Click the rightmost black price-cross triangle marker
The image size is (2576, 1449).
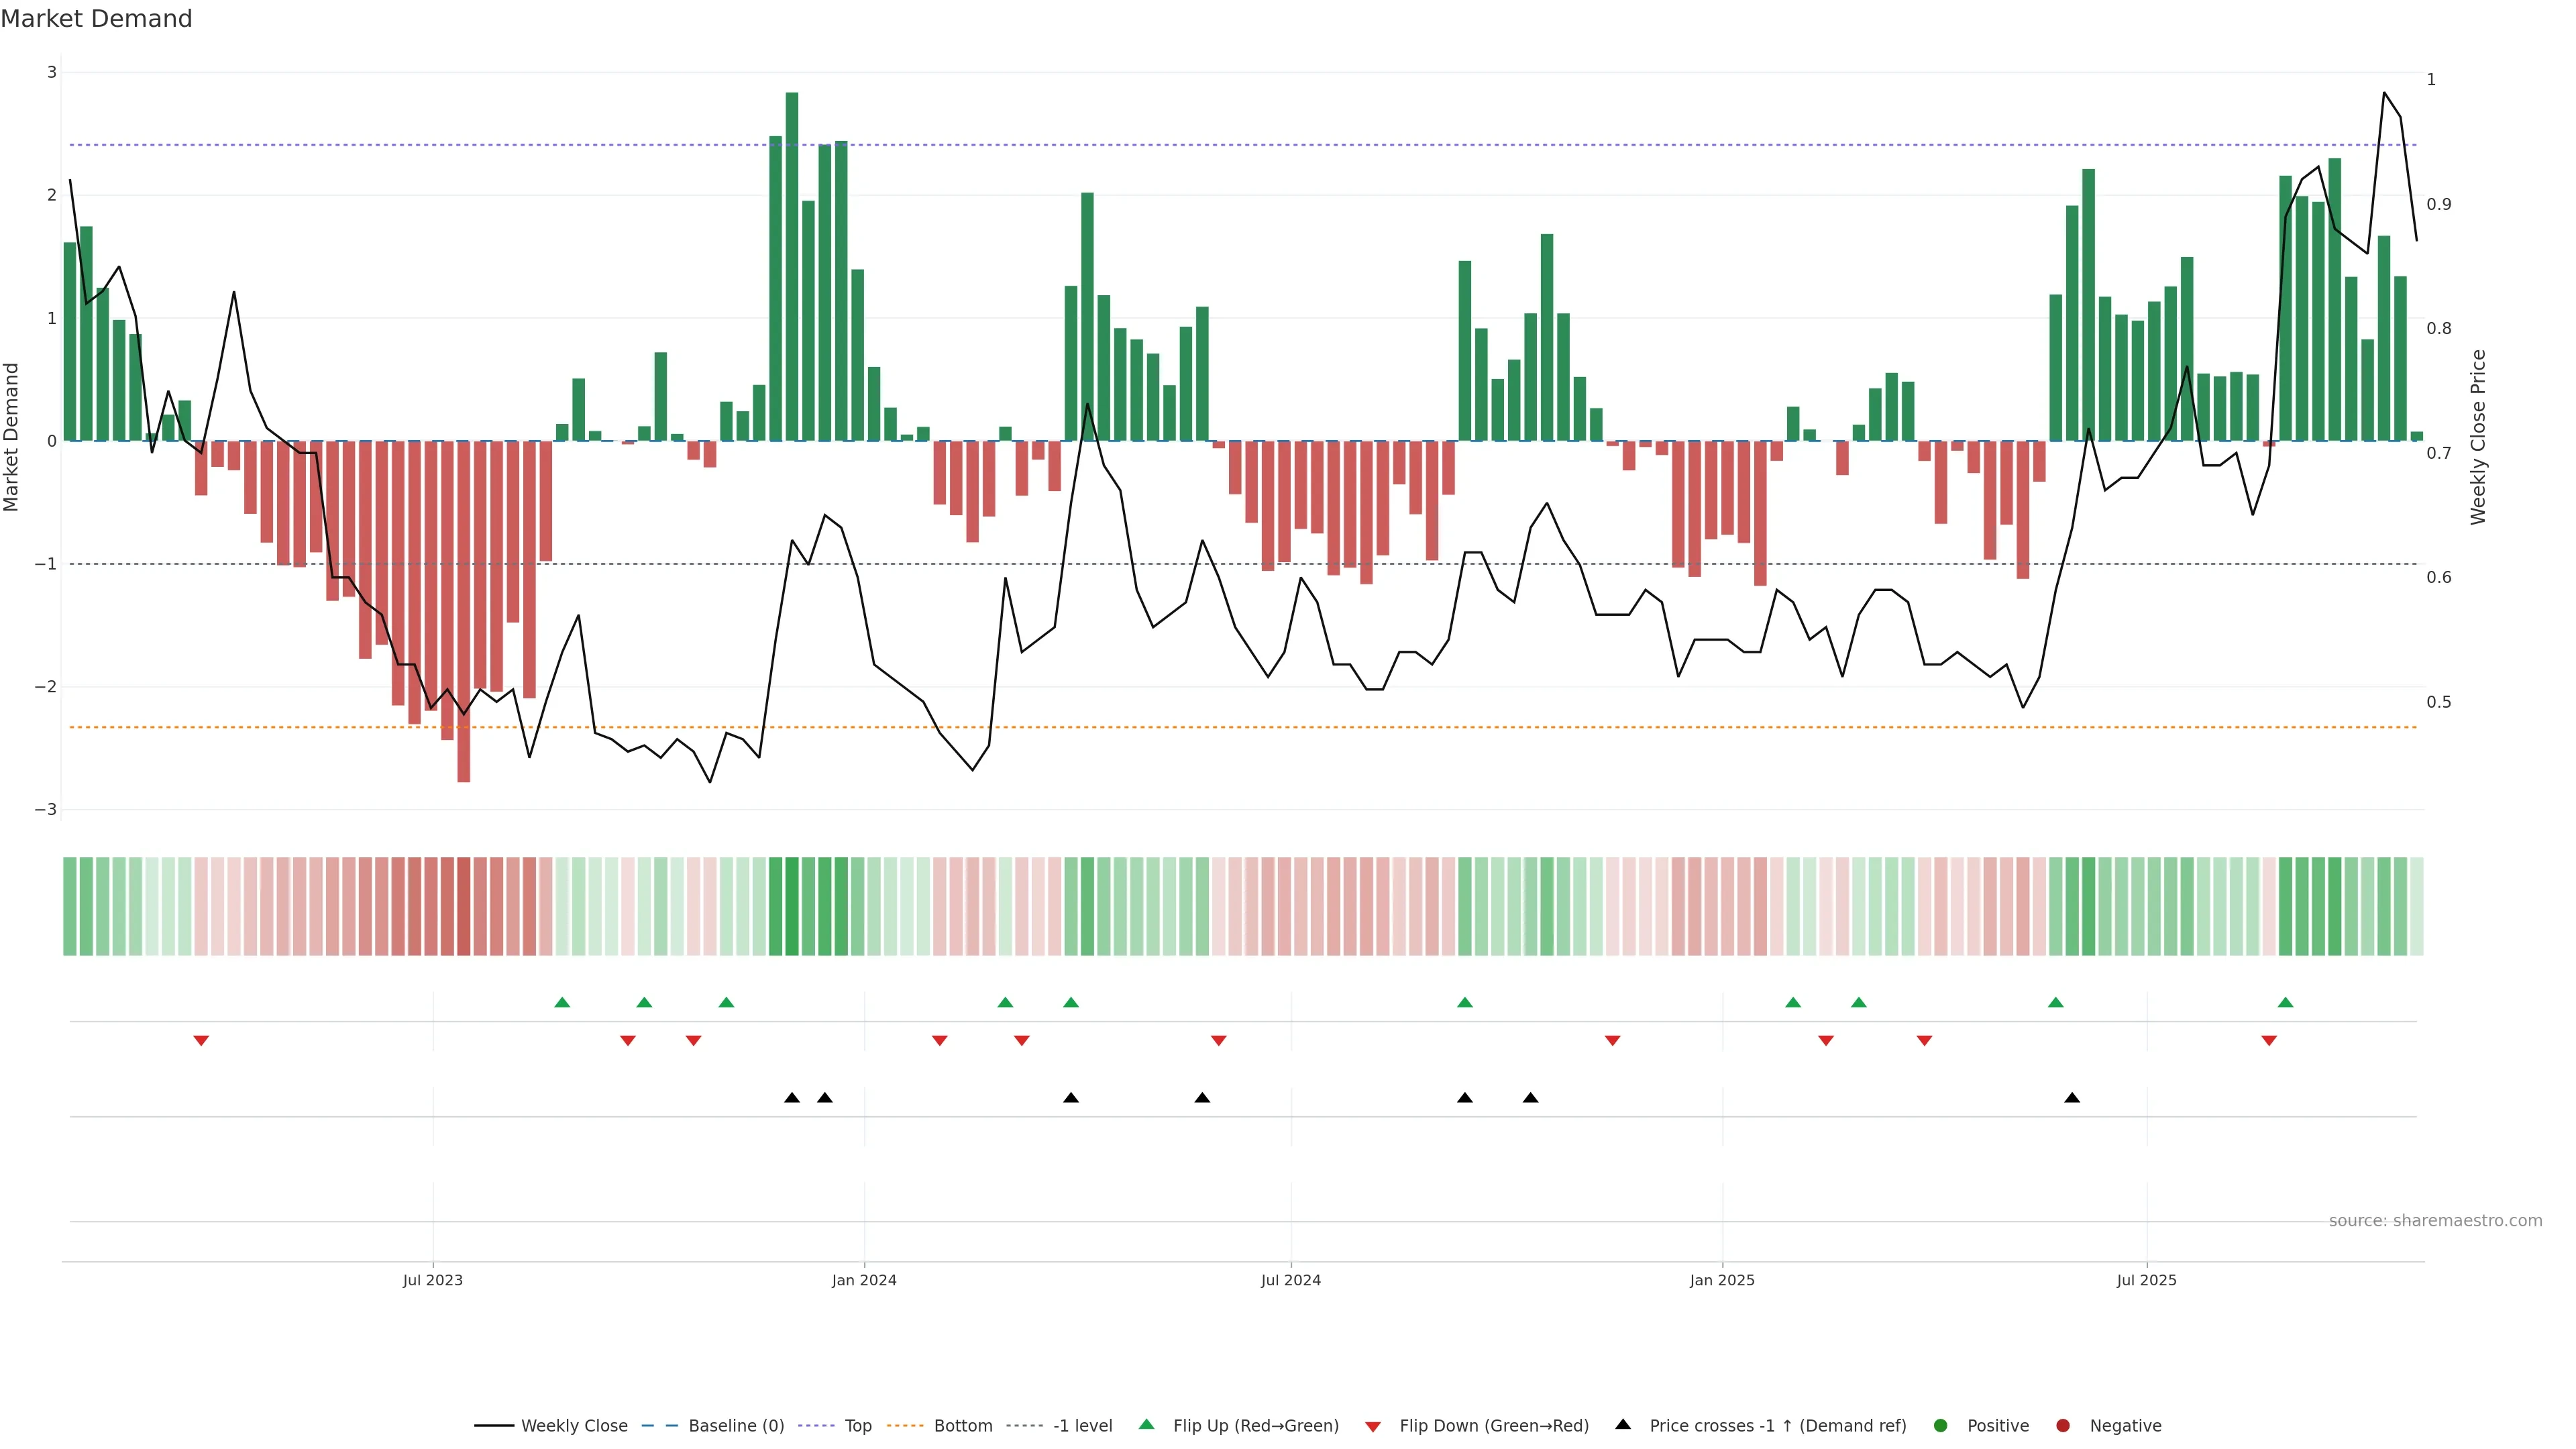(2072, 1098)
